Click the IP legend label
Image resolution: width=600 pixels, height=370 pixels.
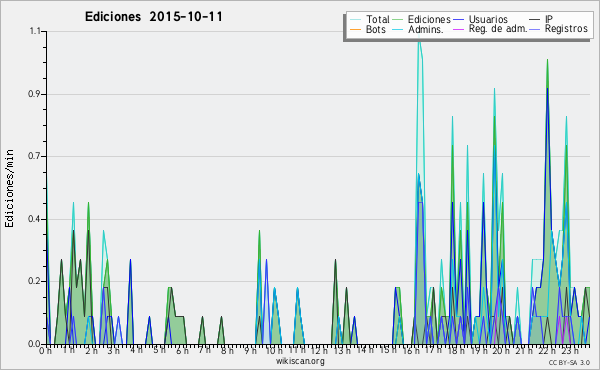tap(549, 19)
